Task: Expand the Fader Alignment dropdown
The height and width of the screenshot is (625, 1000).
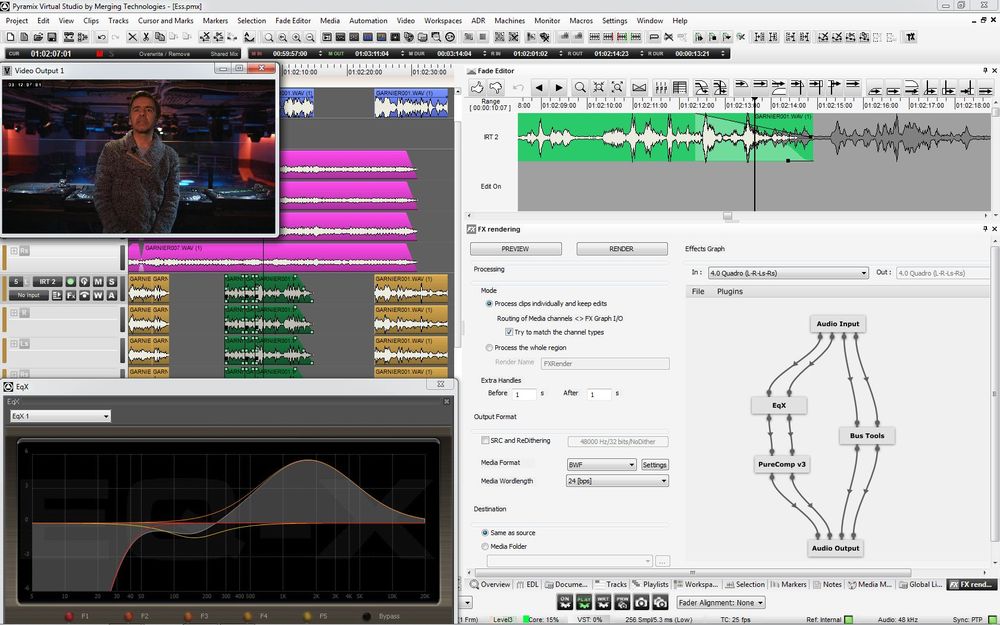Action: pyautogui.click(x=721, y=603)
